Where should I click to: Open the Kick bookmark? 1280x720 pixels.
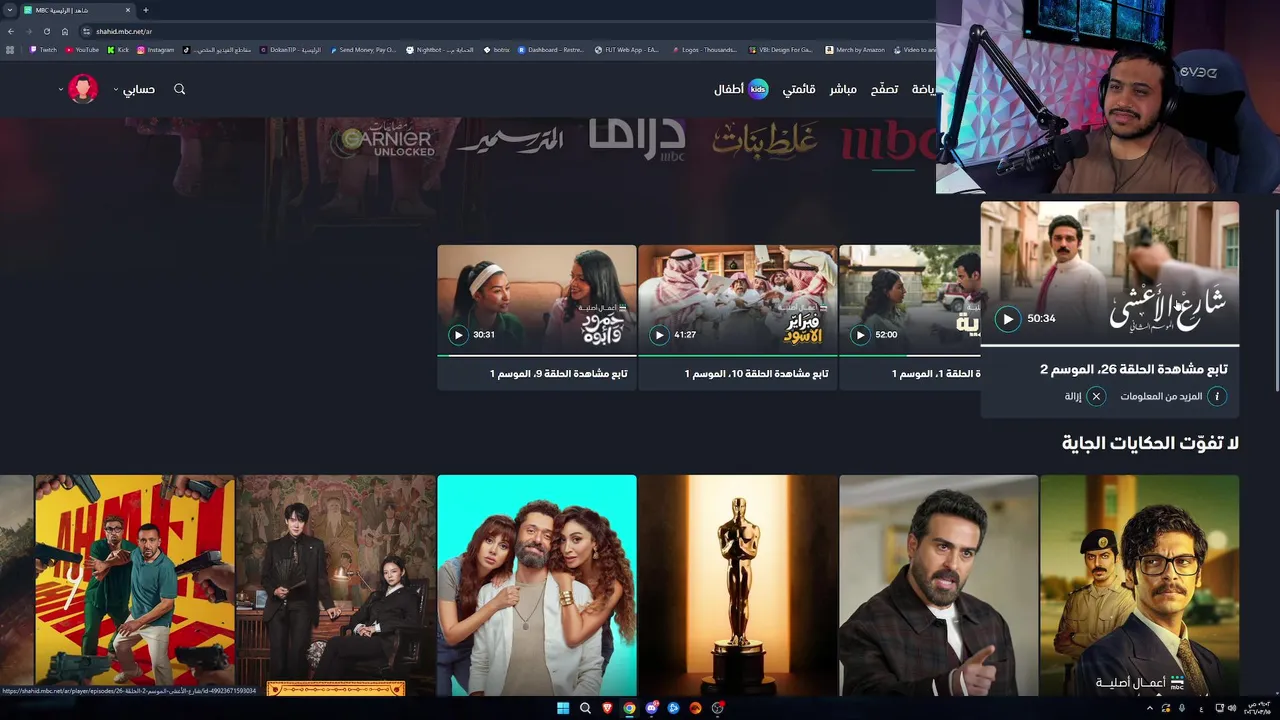tap(118, 49)
